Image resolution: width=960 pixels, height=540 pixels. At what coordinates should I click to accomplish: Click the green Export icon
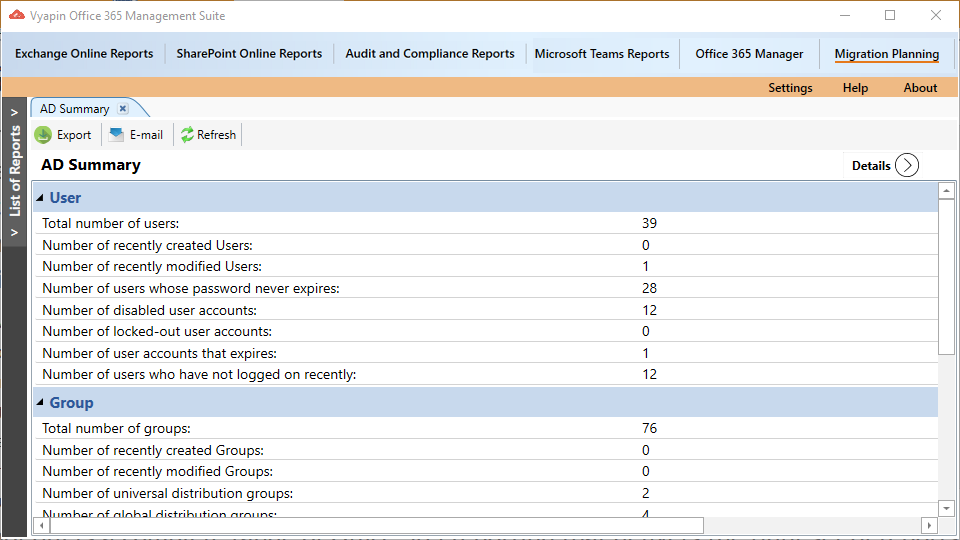[x=43, y=135]
